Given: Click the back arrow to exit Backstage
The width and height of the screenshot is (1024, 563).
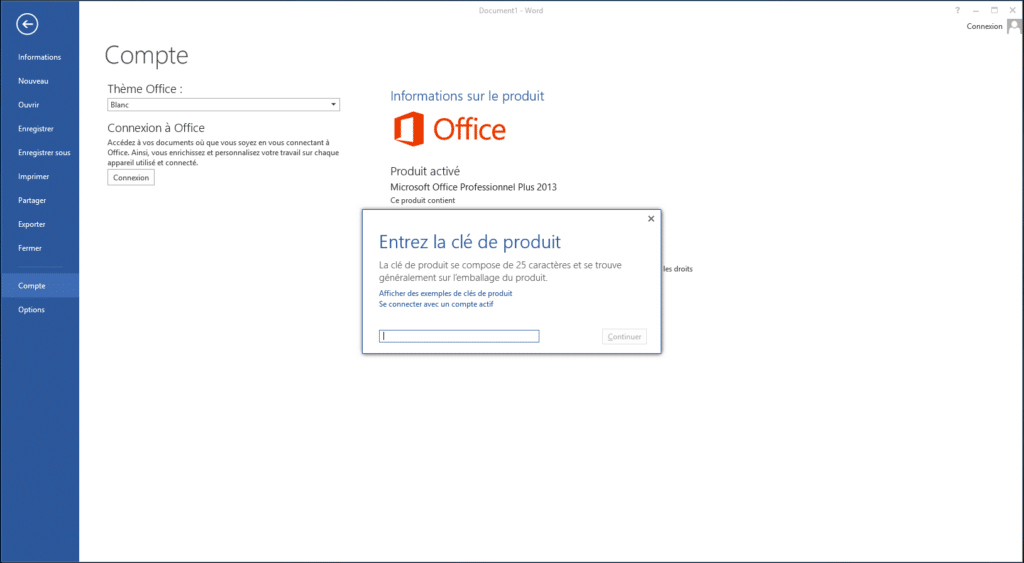Looking at the screenshot, I should click(x=27, y=24).
